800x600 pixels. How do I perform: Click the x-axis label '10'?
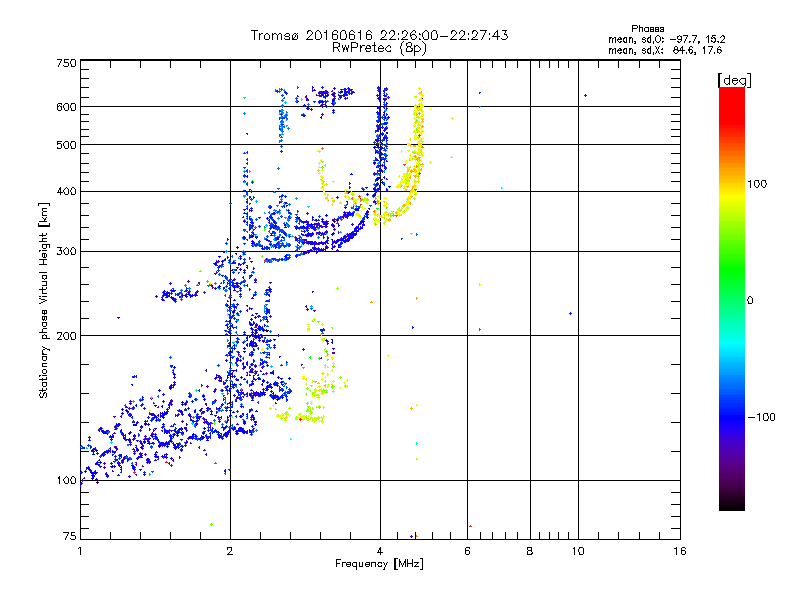tap(578, 551)
